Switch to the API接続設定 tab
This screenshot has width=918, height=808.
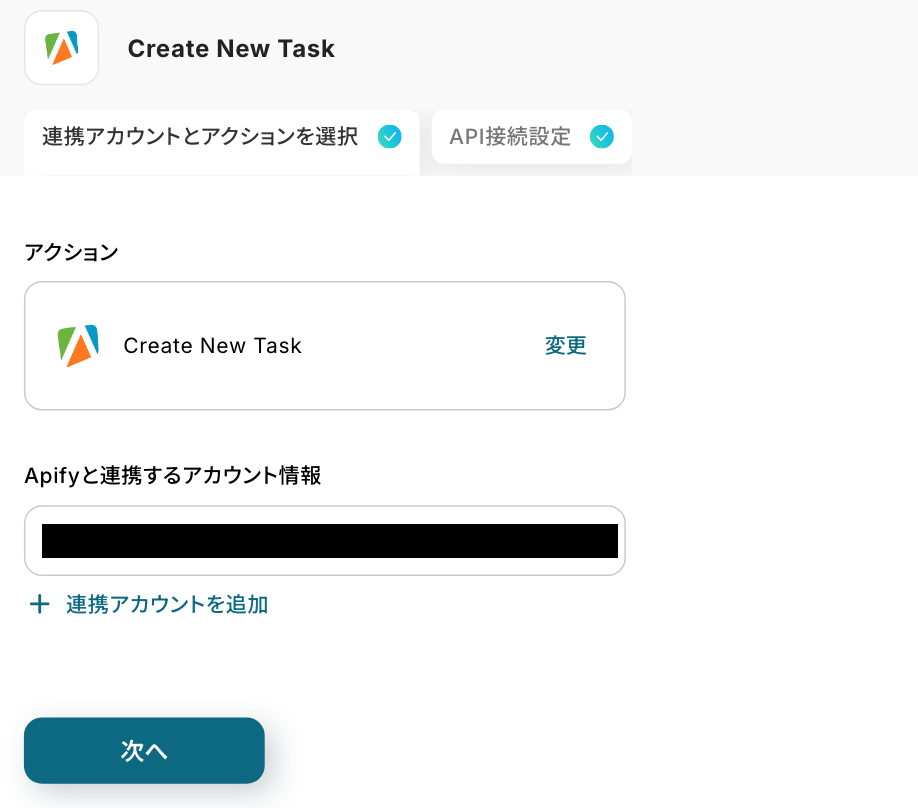point(531,137)
